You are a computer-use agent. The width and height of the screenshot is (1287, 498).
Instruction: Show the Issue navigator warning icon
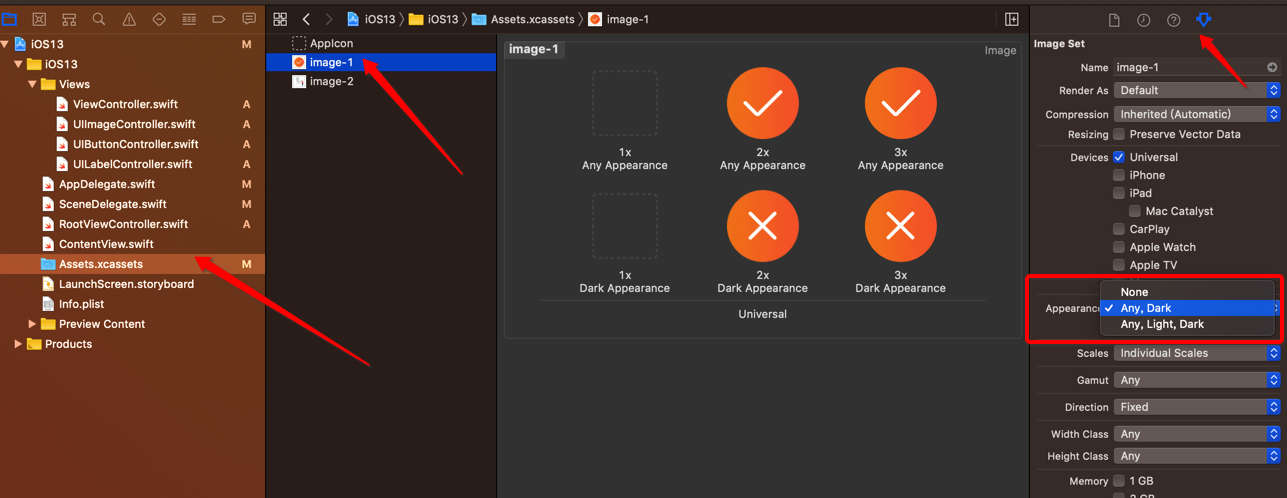tap(129, 19)
